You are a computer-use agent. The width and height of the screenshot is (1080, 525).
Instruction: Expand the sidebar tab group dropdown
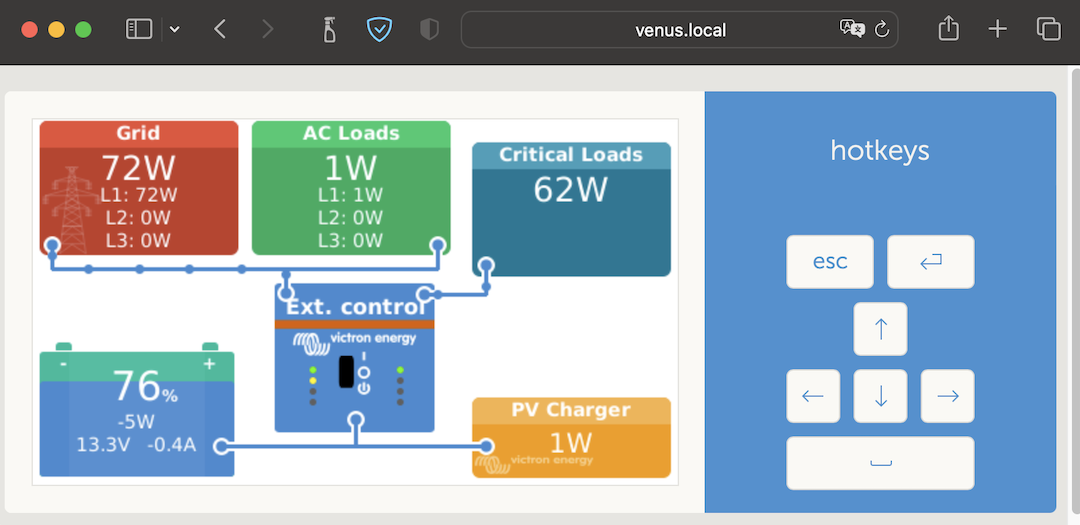coord(175,29)
